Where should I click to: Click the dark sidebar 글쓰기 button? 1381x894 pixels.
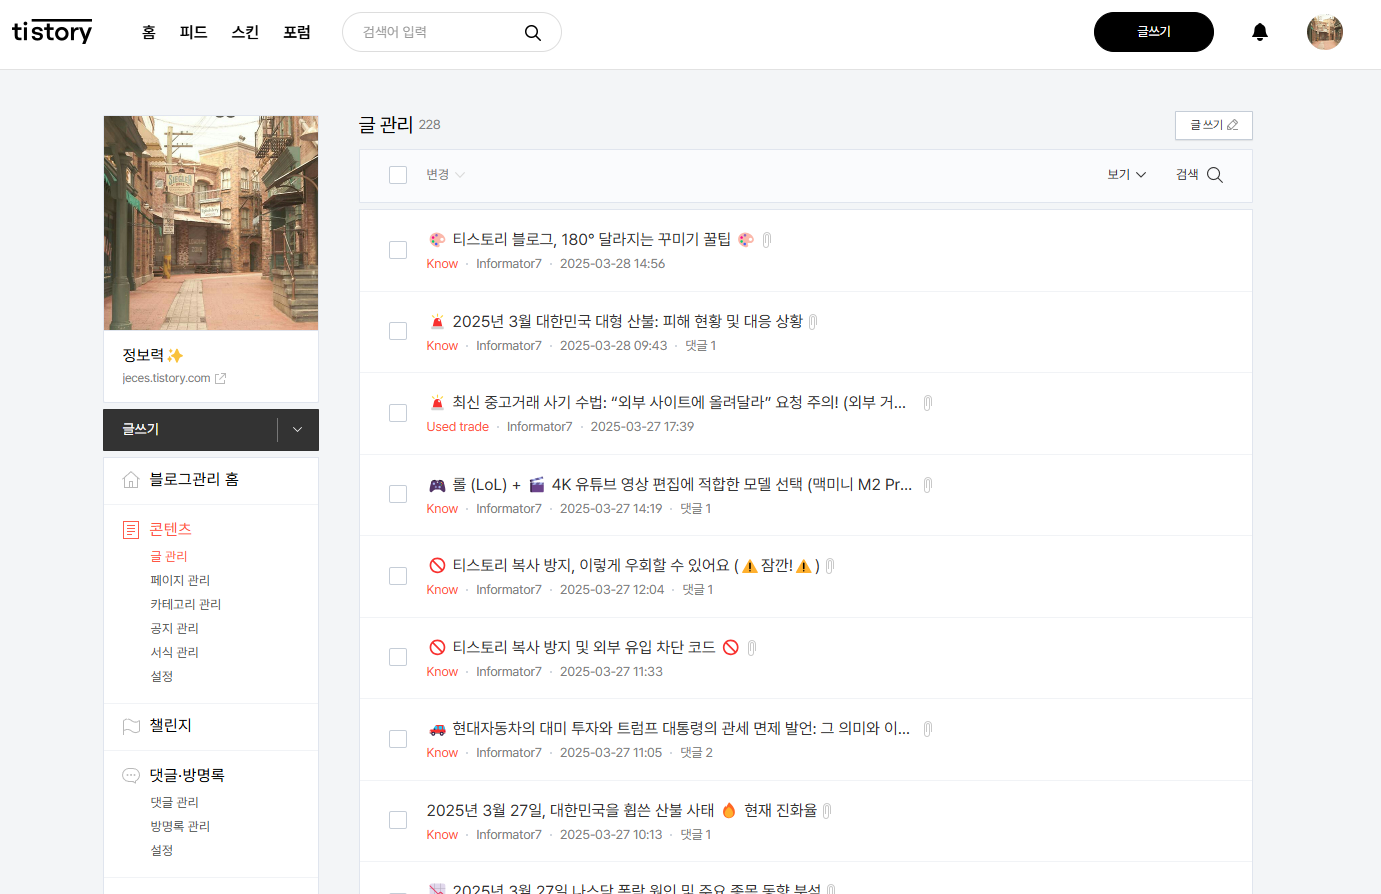point(190,430)
